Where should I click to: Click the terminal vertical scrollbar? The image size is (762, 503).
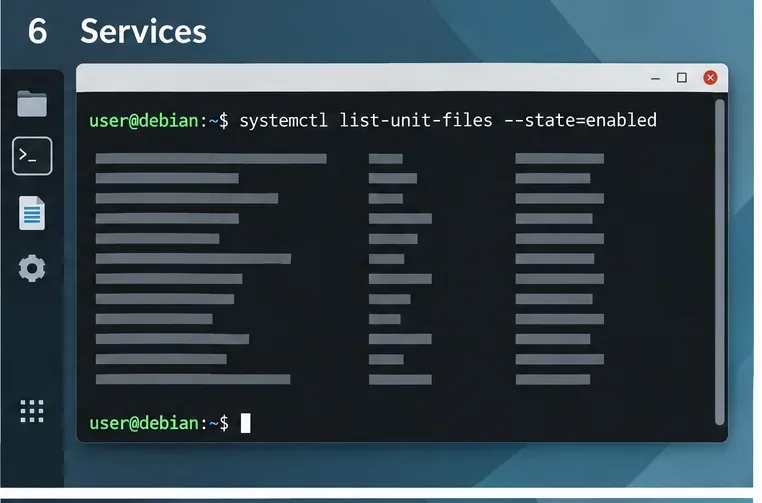point(720,262)
